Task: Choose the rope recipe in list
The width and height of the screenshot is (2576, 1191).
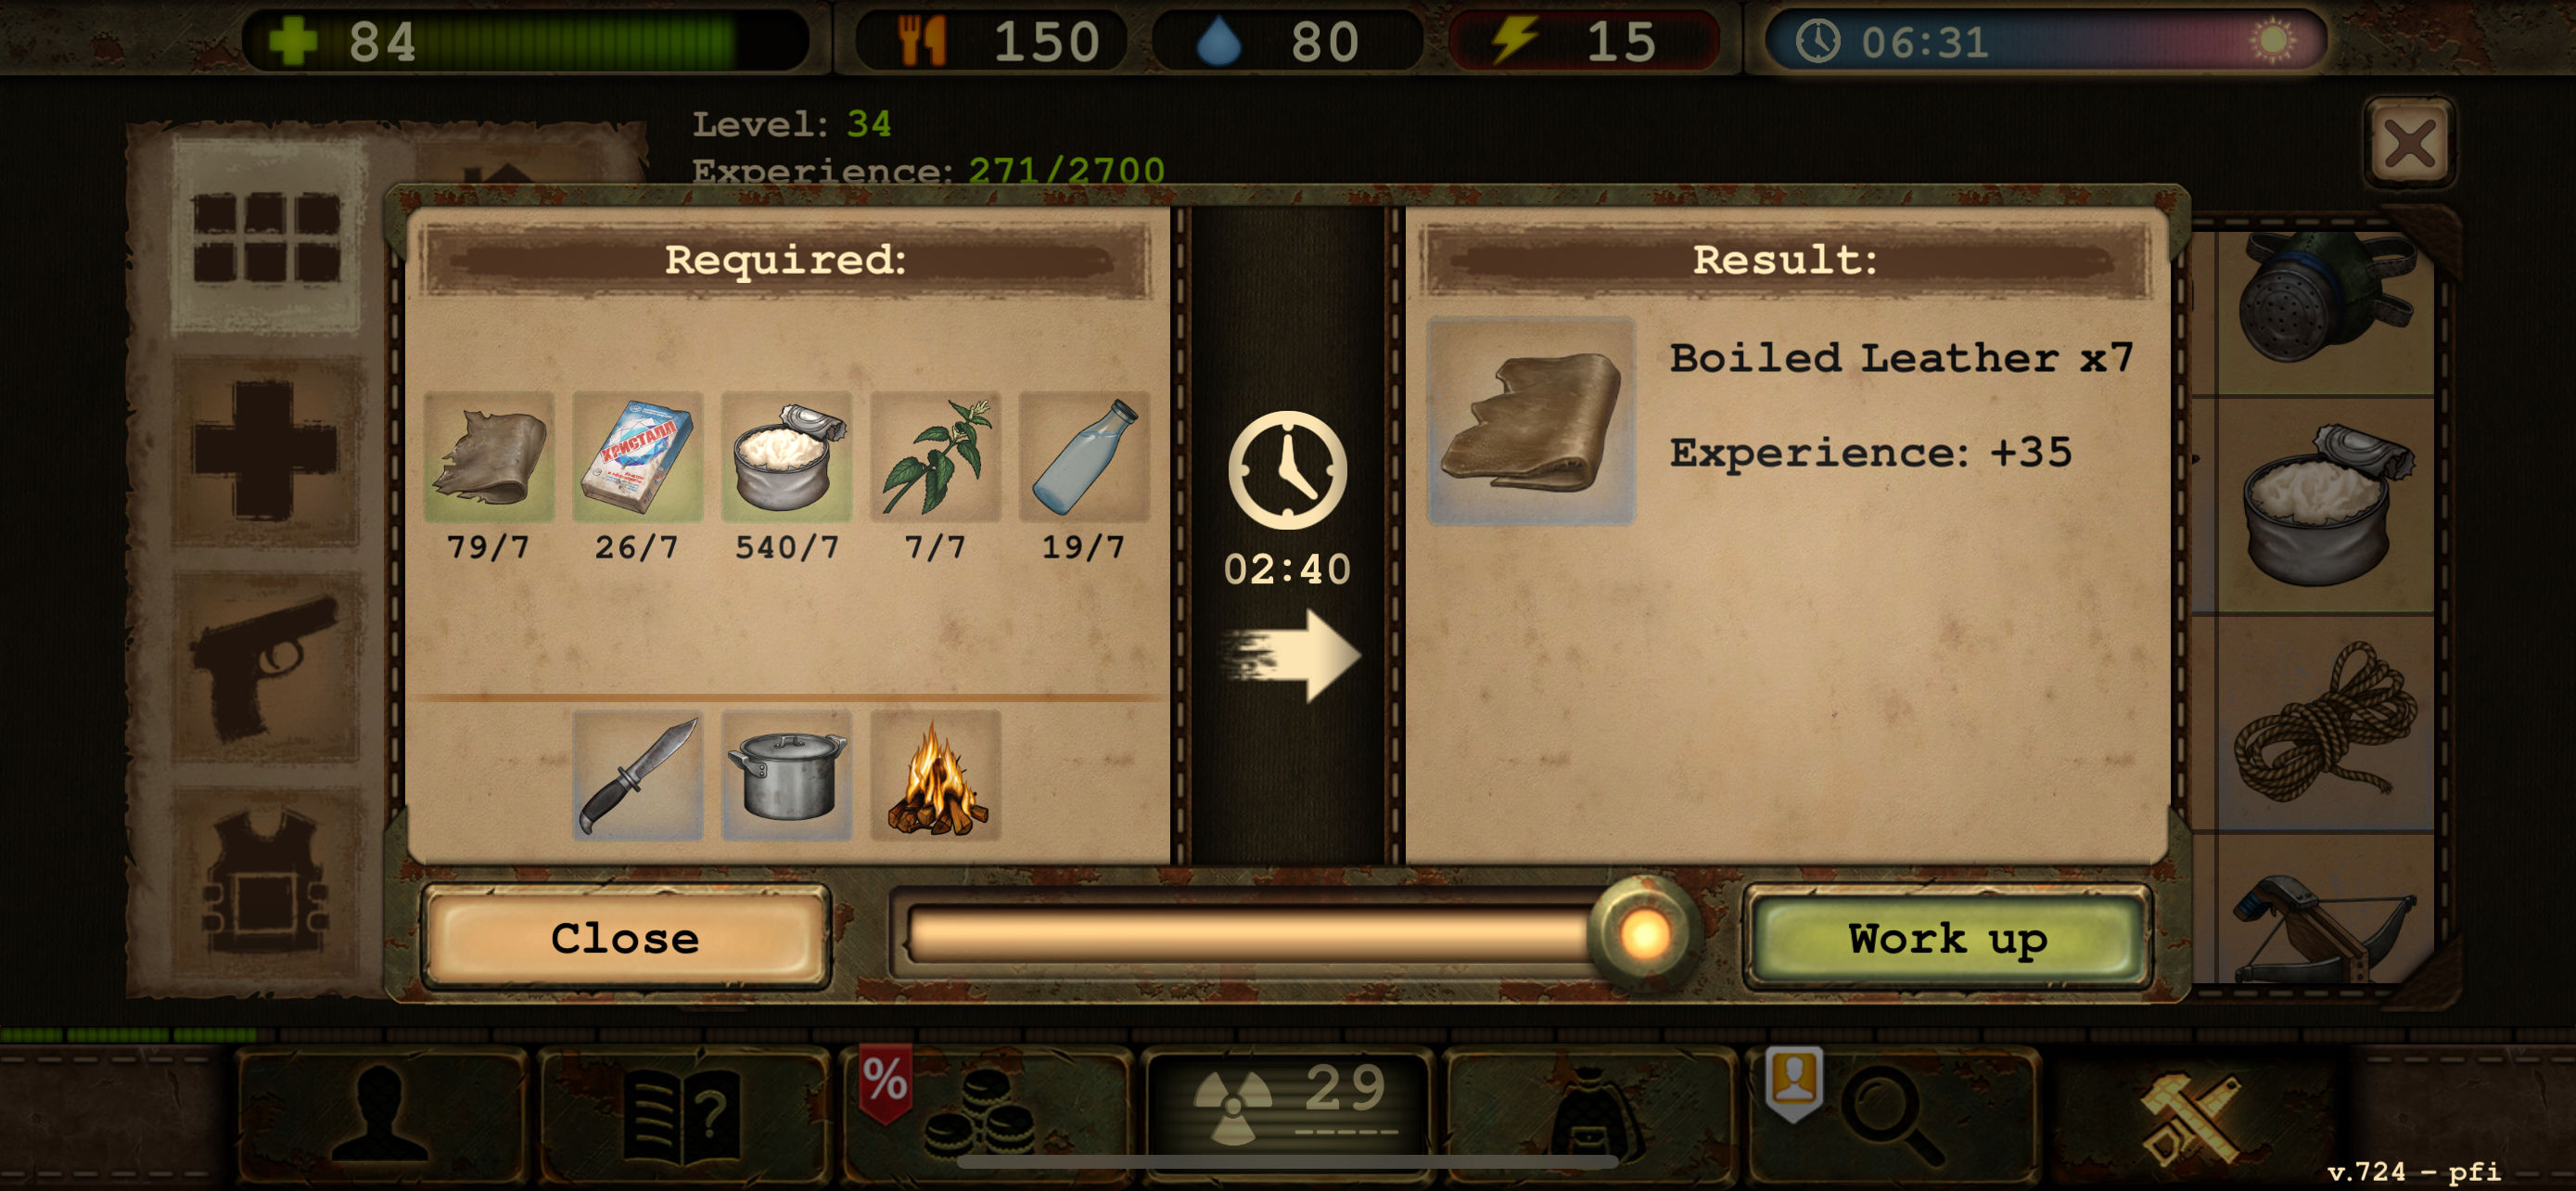Action: [2326, 723]
